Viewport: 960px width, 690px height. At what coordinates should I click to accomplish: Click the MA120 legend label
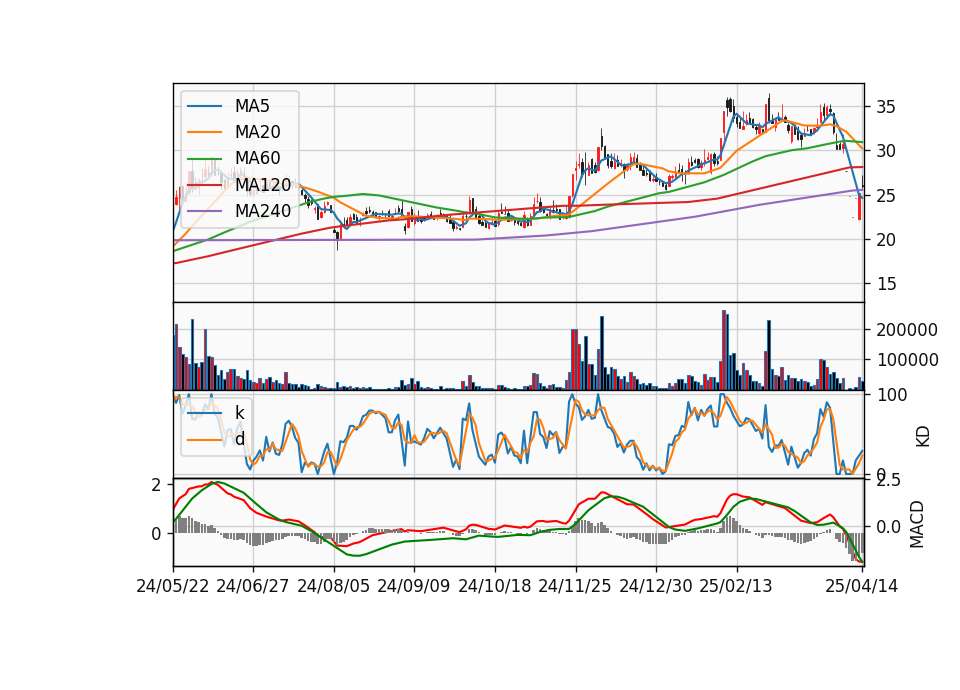point(263,184)
